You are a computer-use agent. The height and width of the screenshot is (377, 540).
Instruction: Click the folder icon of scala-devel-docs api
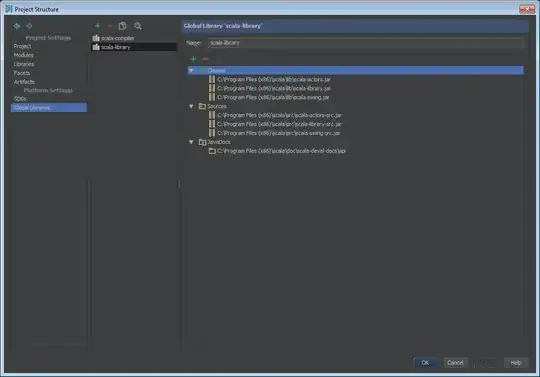(x=212, y=151)
